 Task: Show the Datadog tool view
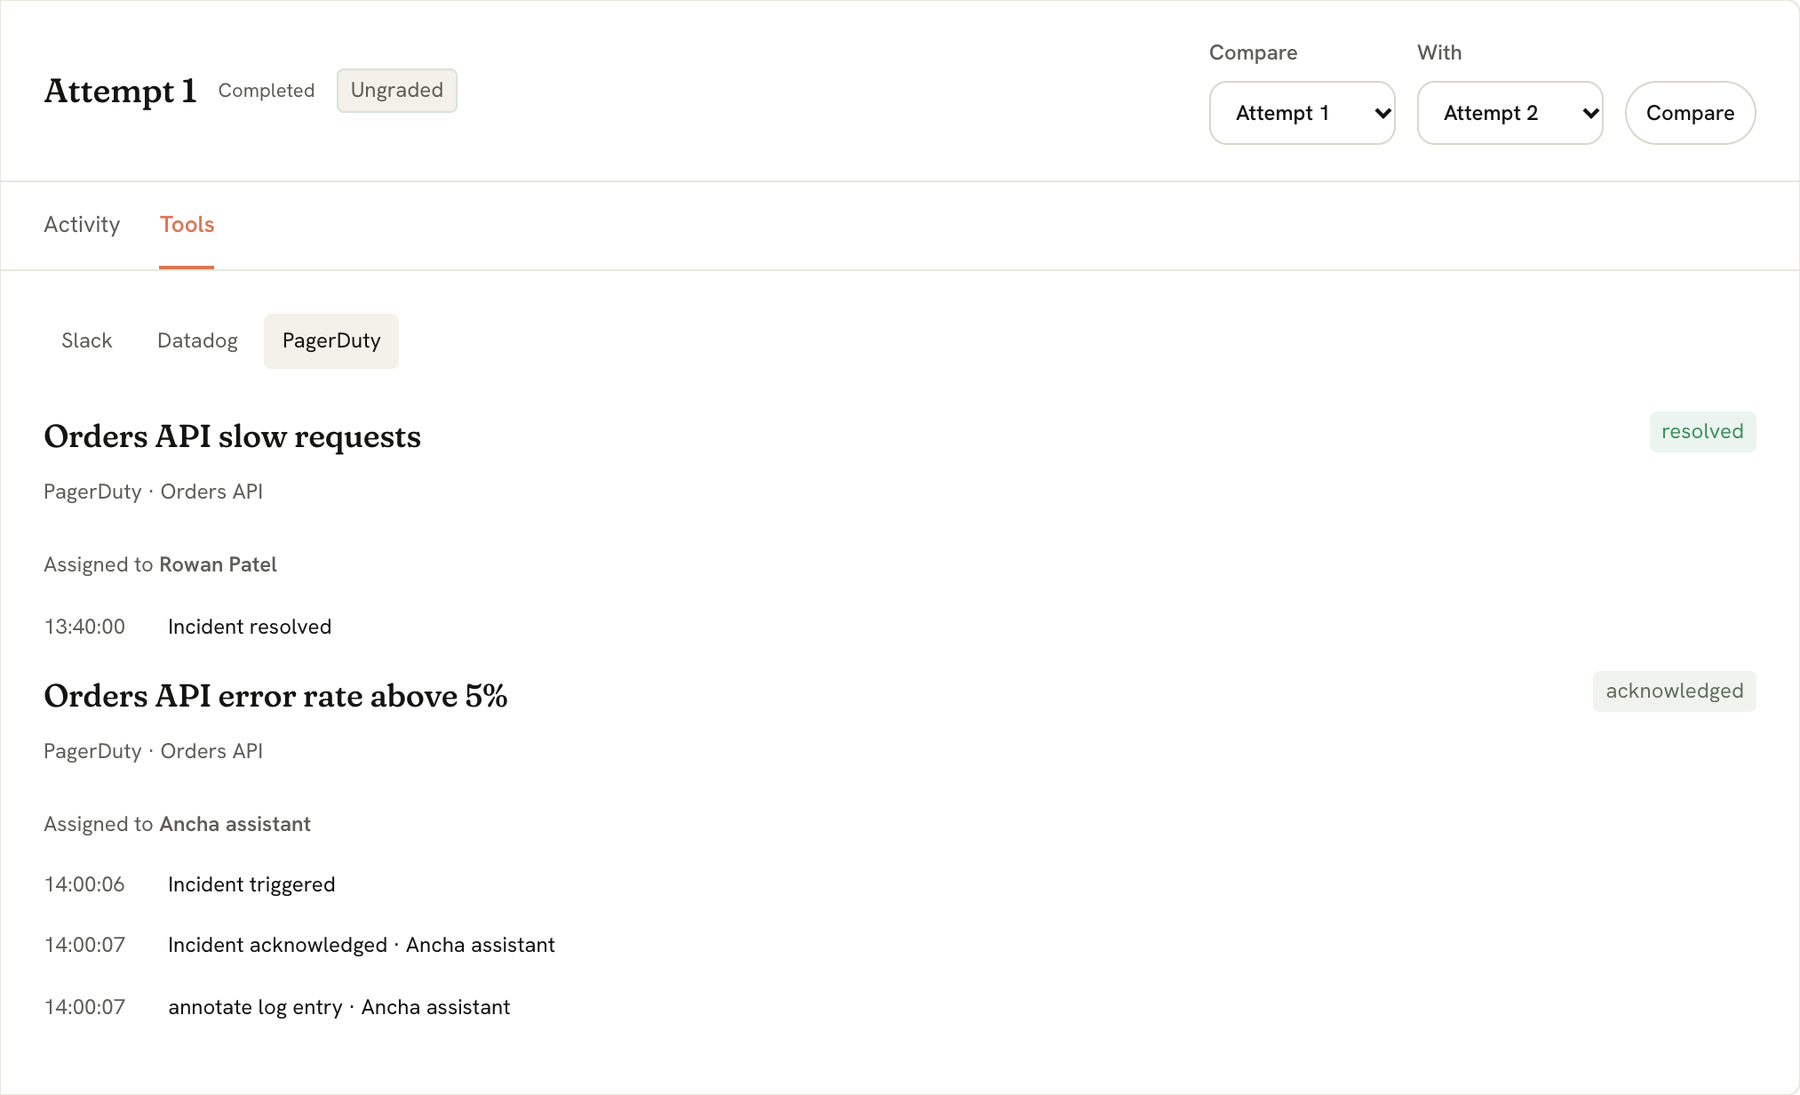coord(197,341)
